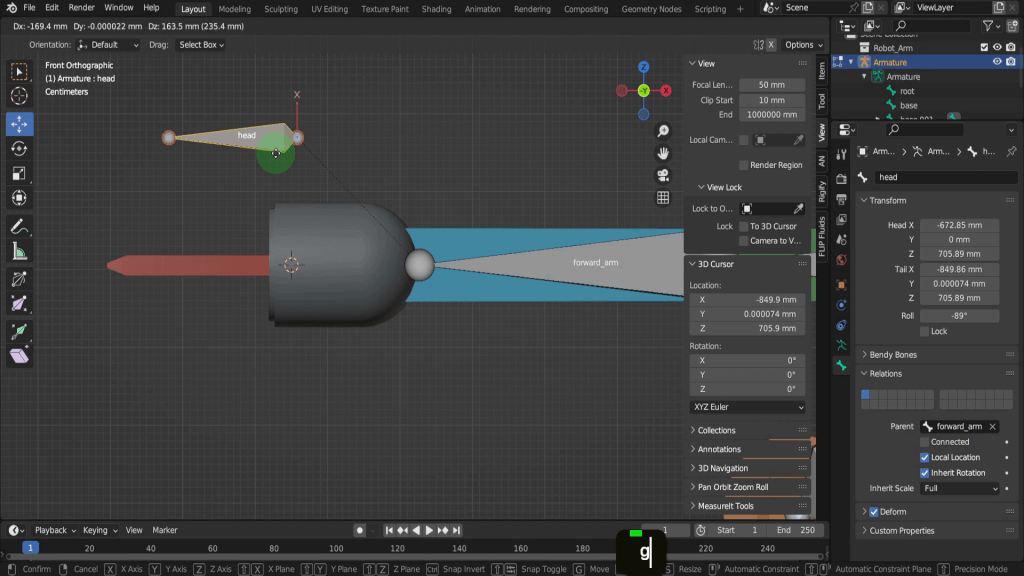Activate the 3D Cursor tool
Viewport: 1024px width, 576px height.
pos(19,96)
